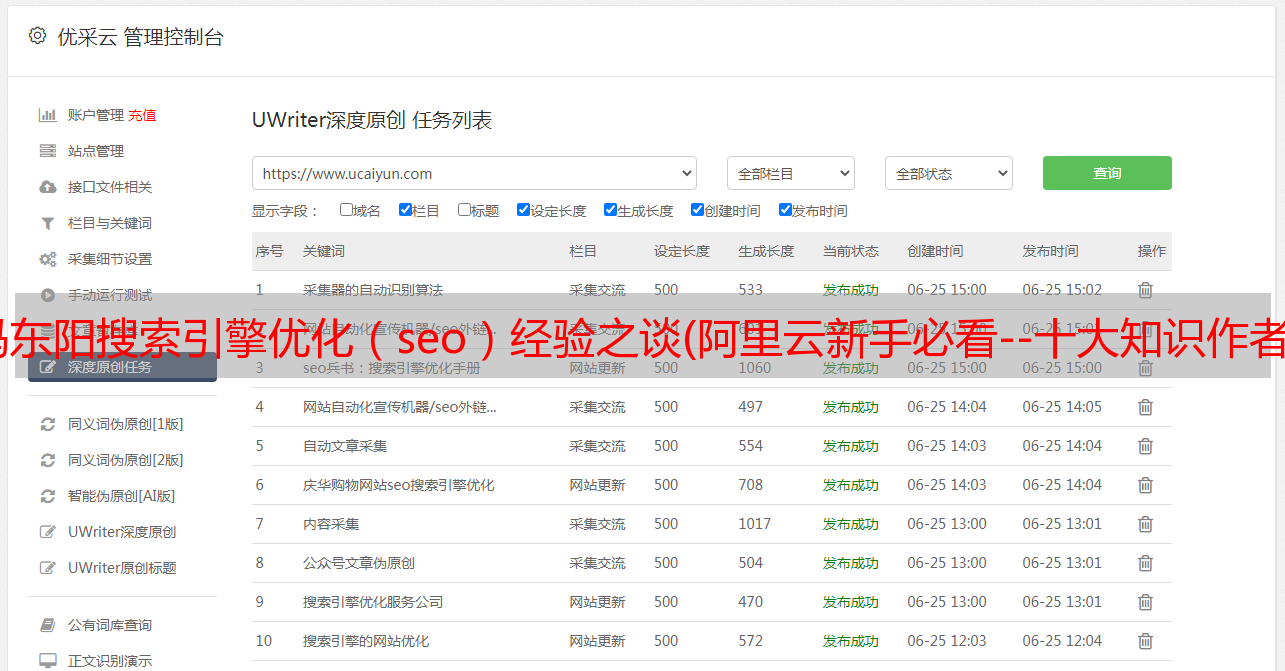The width and height of the screenshot is (1285, 671).
Task: Click the monitor icon beside 正文识别演示
Action: pos(47,661)
